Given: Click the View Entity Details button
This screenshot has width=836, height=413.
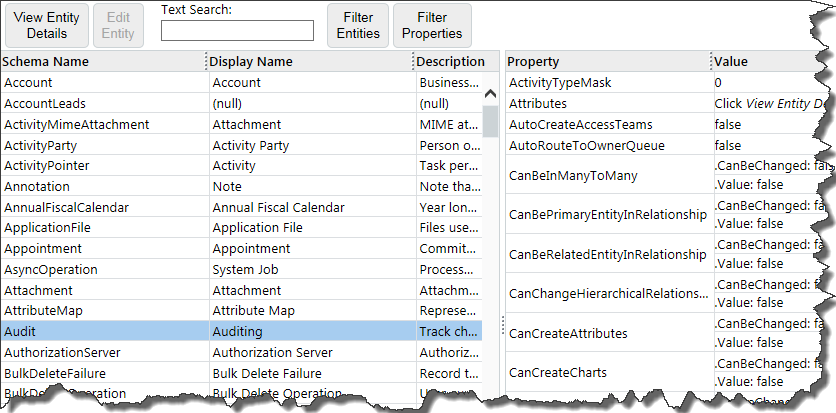Looking at the screenshot, I should tap(46, 26).
